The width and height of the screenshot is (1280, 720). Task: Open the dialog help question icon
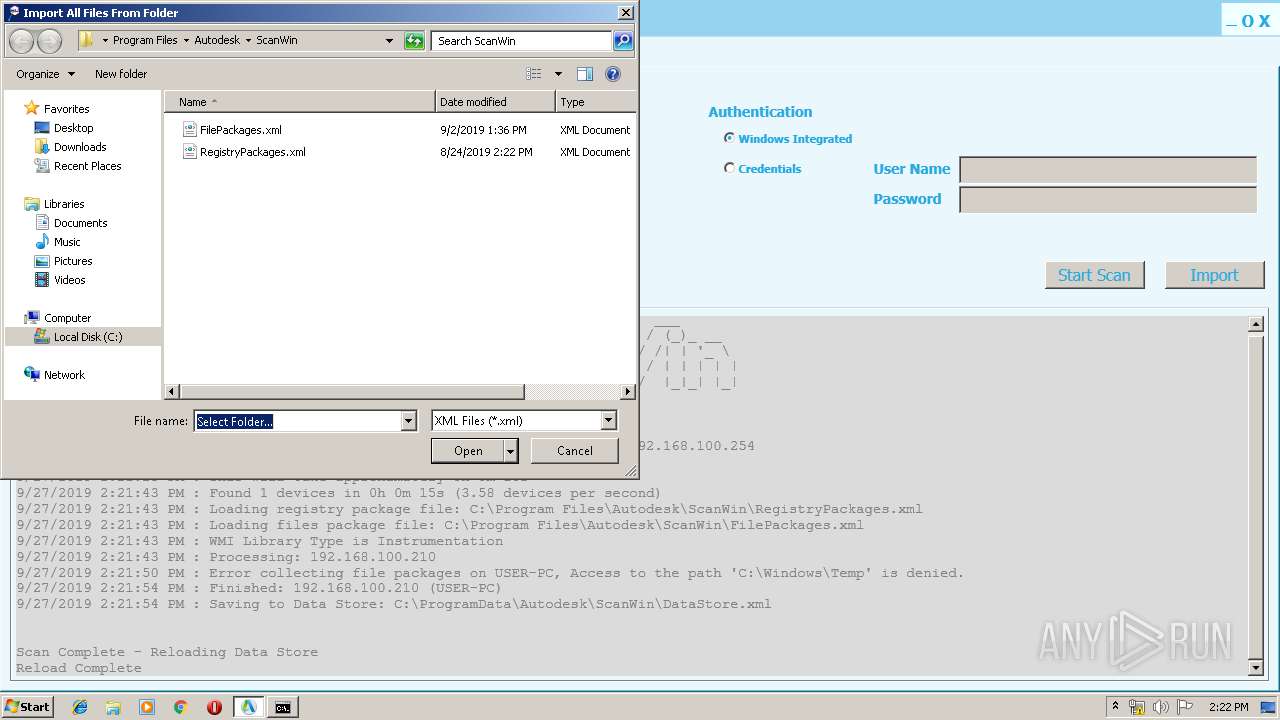pos(613,74)
